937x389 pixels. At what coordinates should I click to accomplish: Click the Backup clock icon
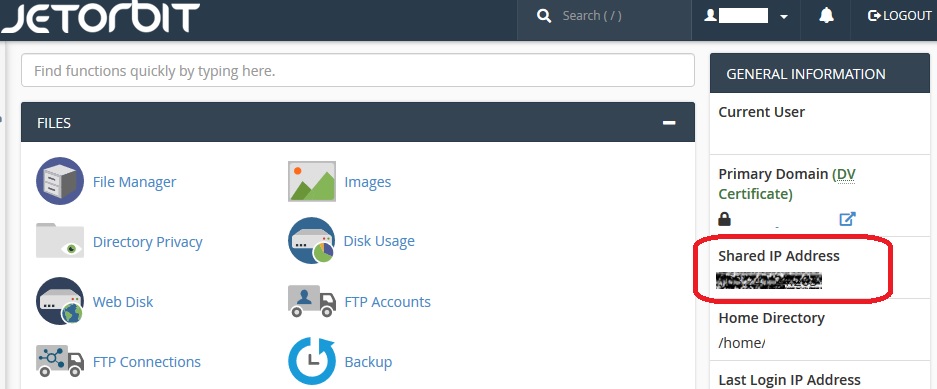point(311,361)
